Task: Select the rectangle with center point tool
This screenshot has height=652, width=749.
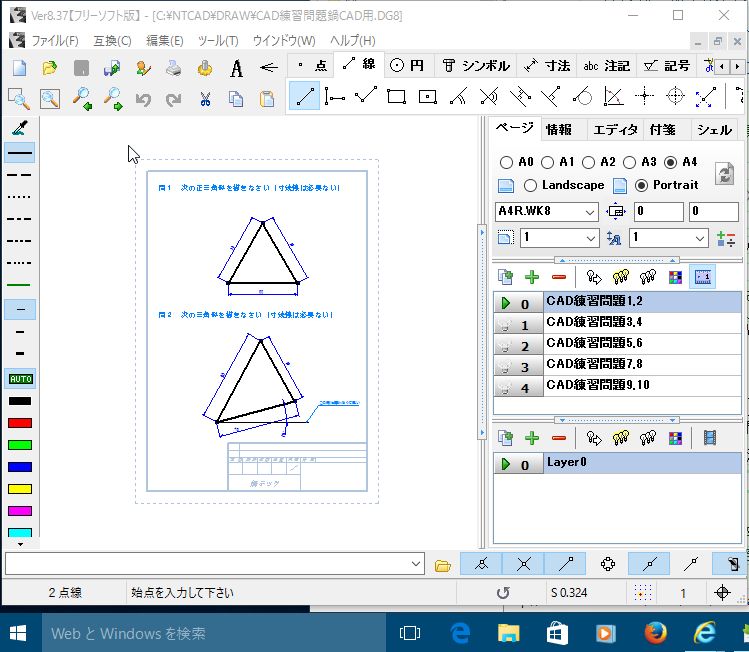Action: pos(428,96)
